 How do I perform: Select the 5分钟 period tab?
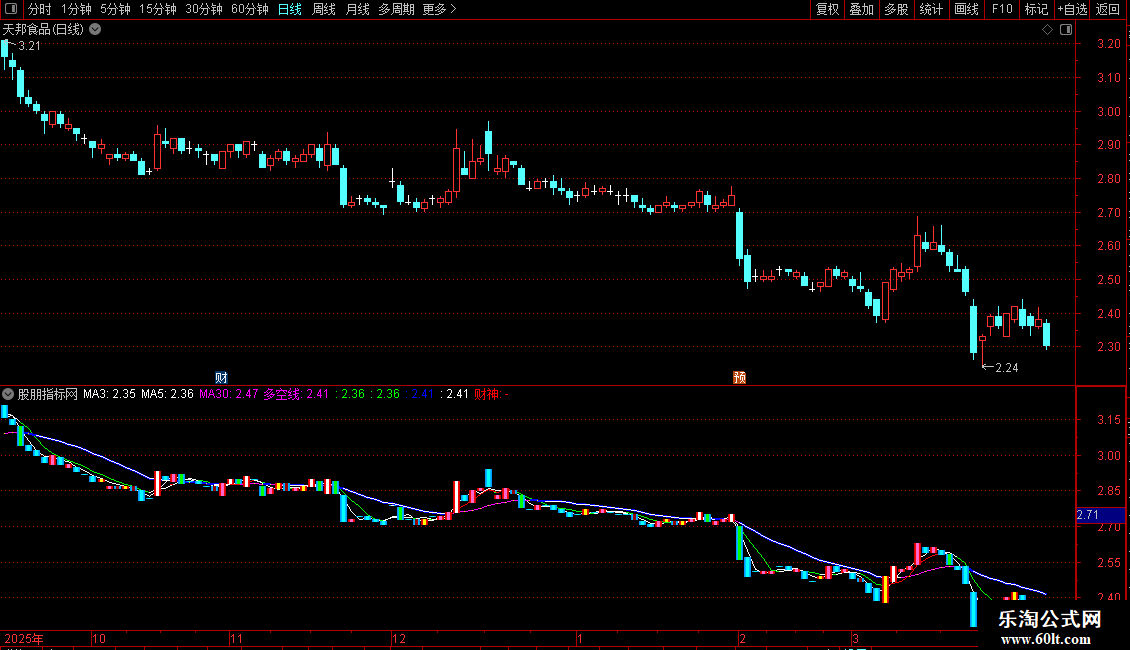115,9
